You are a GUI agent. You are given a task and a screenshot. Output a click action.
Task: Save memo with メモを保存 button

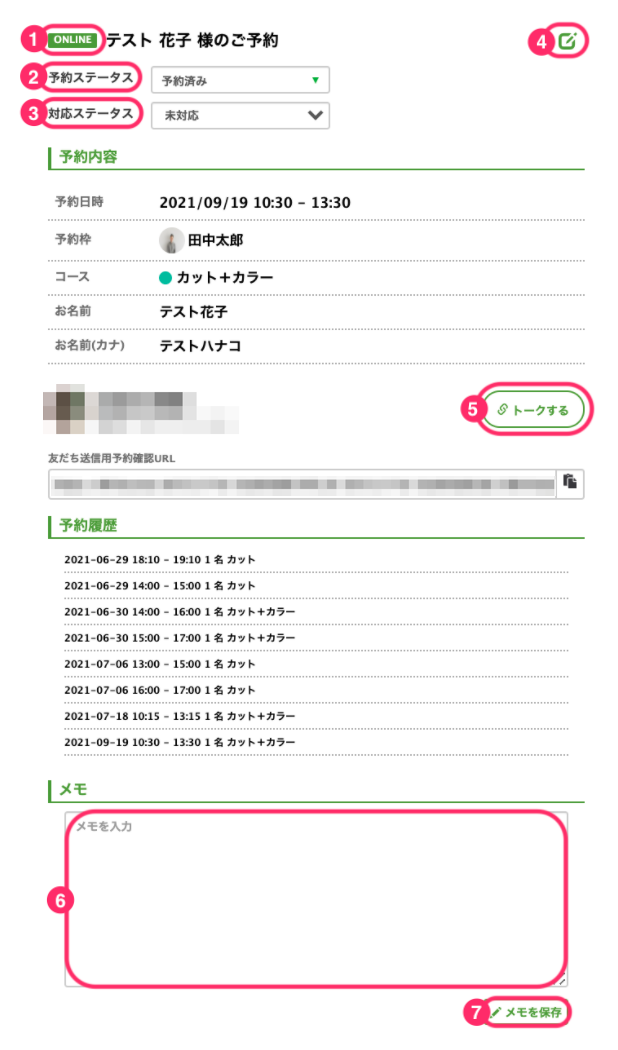(x=528, y=1012)
